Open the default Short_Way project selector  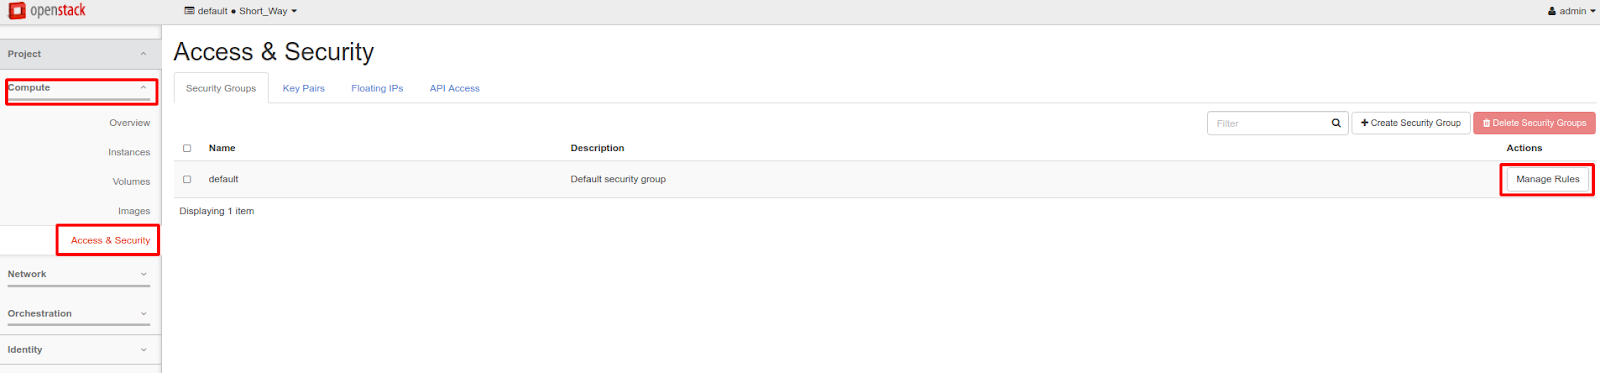(x=240, y=11)
